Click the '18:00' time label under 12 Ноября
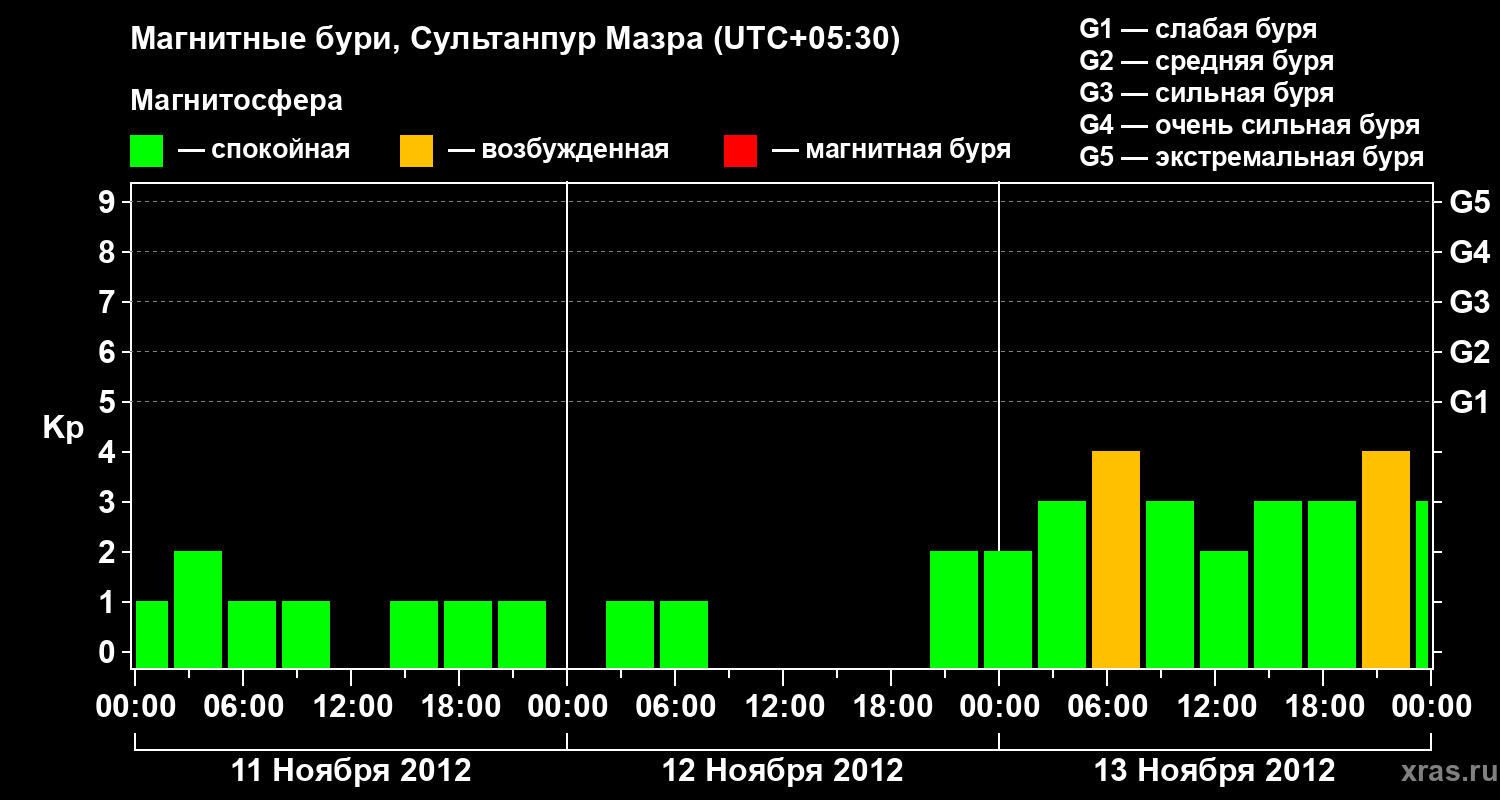Image resolution: width=1500 pixels, height=800 pixels. click(891, 707)
